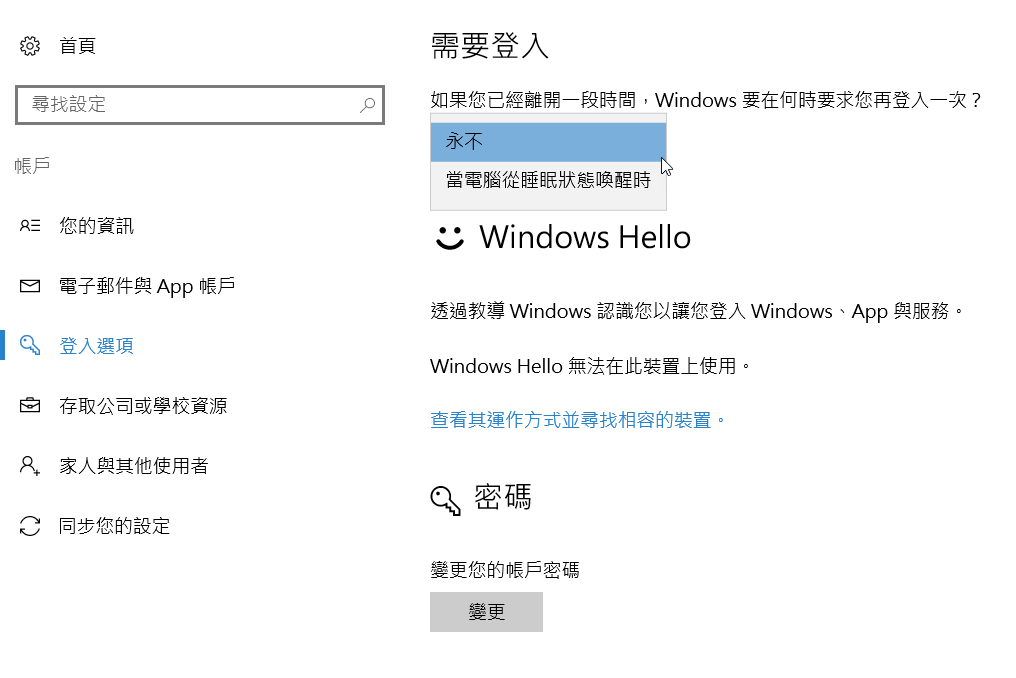Screen dimensions: 1016x678
Task: Click the envelope icon for 電子郵件與 App 帳戶
Action: coord(30,286)
